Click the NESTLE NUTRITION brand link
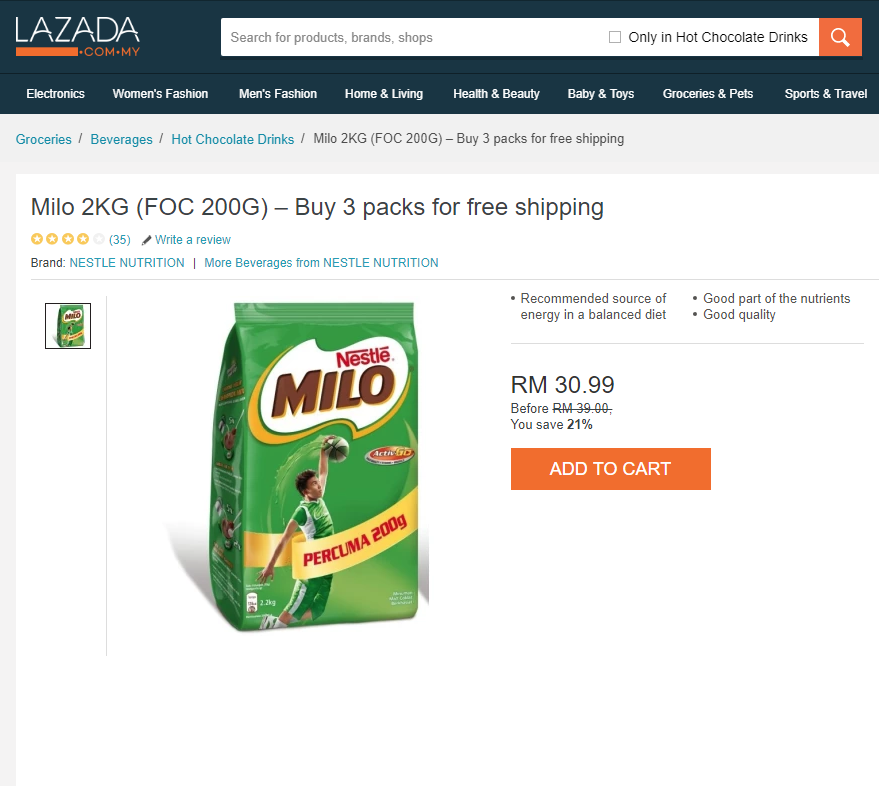Image resolution: width=879 pixels, height=786 pixels. pos(127,263)
